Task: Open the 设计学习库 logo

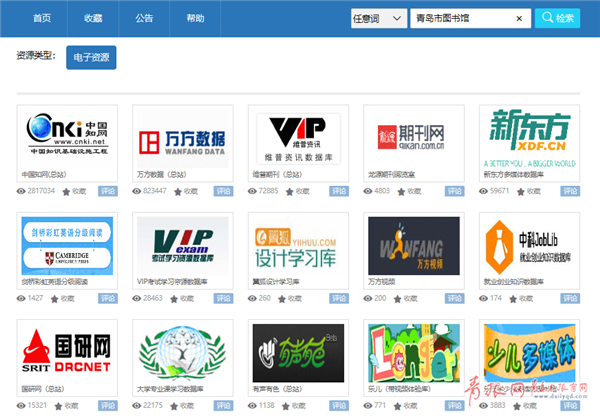Action: pos(299,245)
